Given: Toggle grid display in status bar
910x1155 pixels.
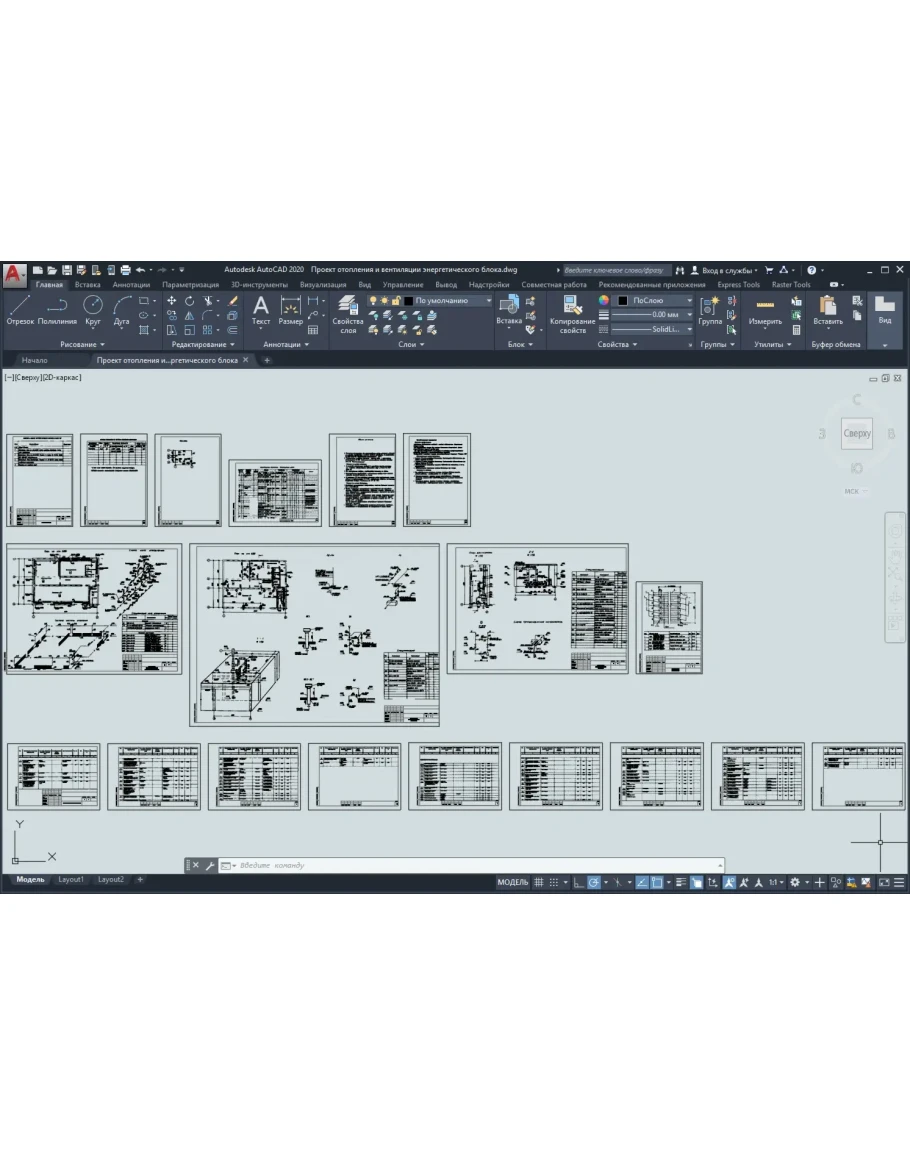Looking at the screenshot, I should [x=539, y=882].
